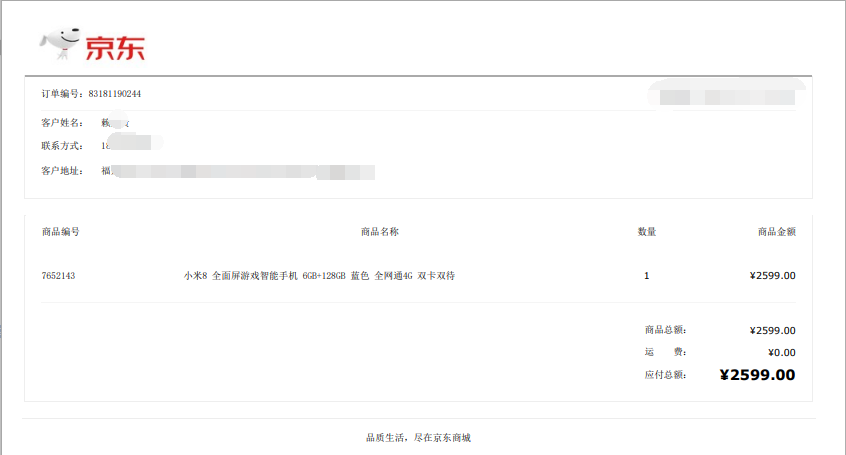This screenshot has height=455, width=846.
Task: Select order number 83181190244
Action: point(114,94)
